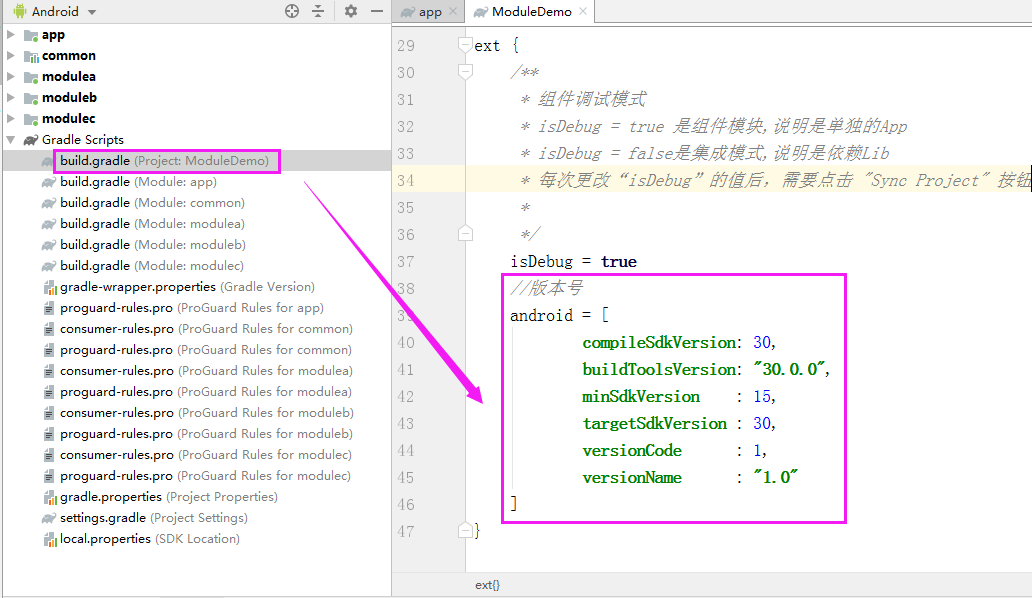Open proguard-rules.pro for common
The width and height of the screenshot is (1032, 598).
[x=206, y=350]
